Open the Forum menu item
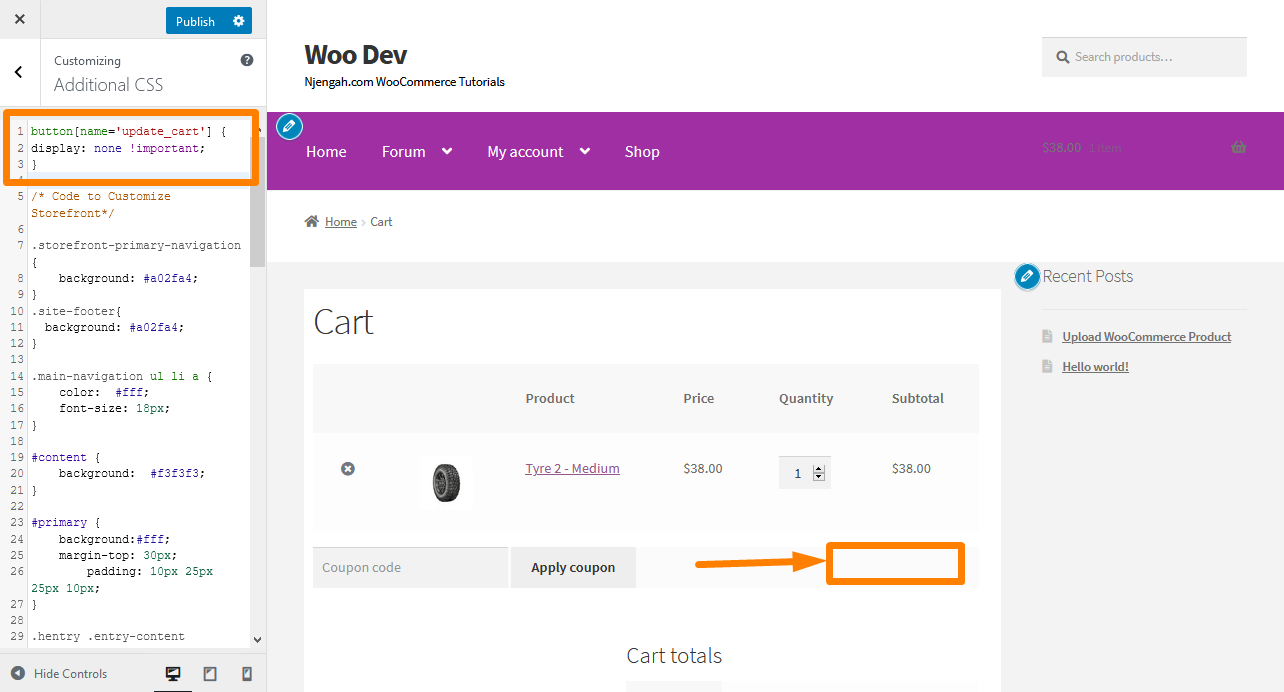Viewport: 1284px width, 692px height. tap(404, 152)
